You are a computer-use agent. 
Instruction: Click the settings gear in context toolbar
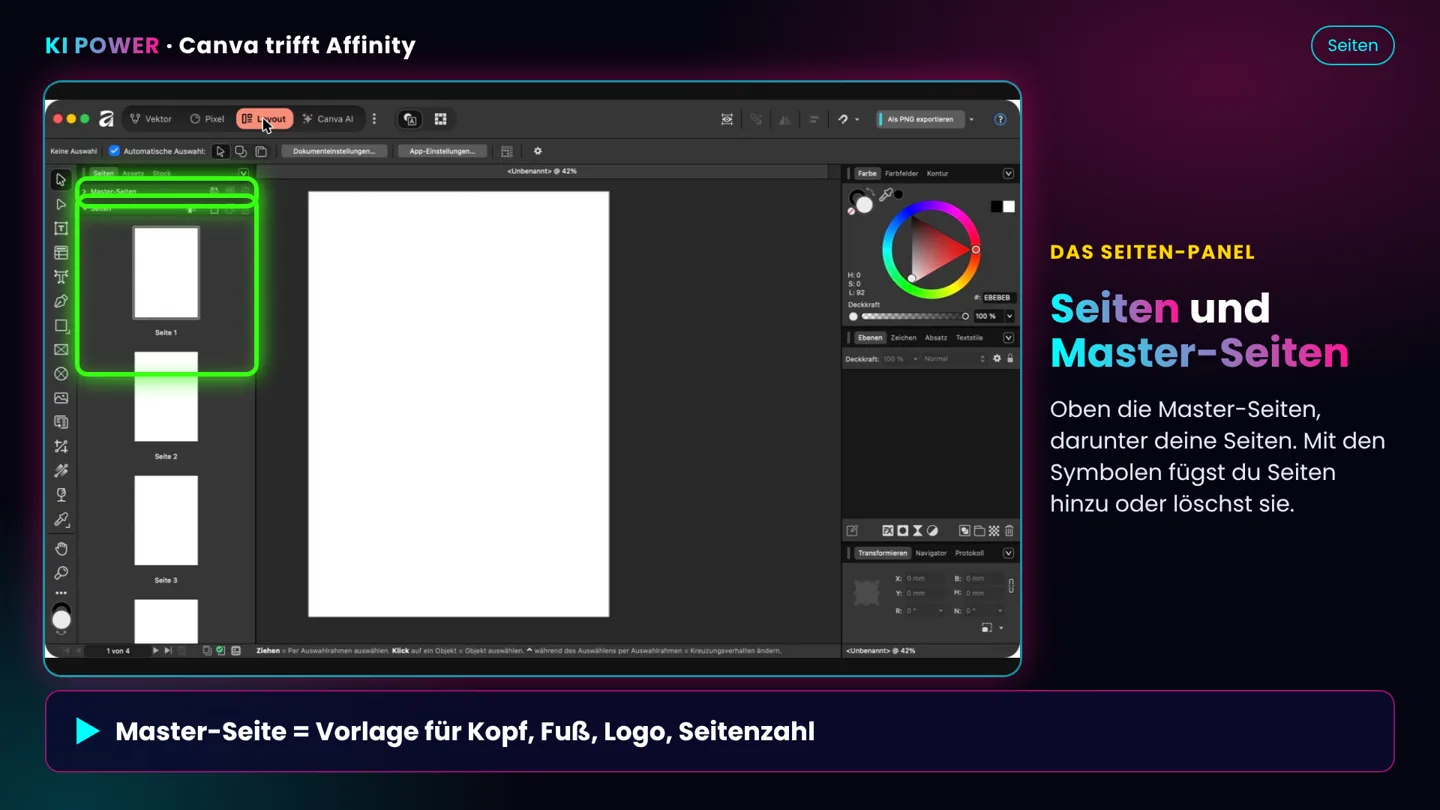click(538, 151)
